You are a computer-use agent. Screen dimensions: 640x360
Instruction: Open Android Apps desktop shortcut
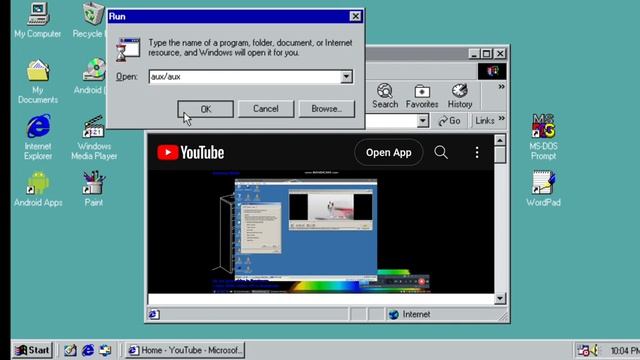(38, 189)
